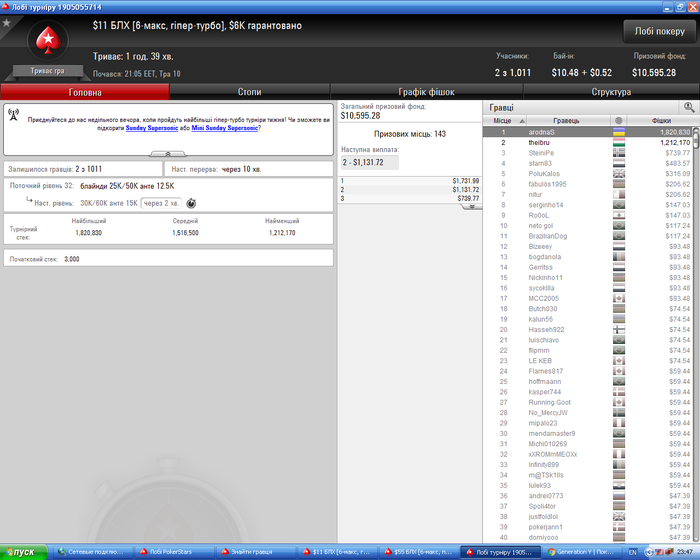This screenshot has height=560, width=700.
Task: Sort by Гравець column header
Action: coord(568,121)
